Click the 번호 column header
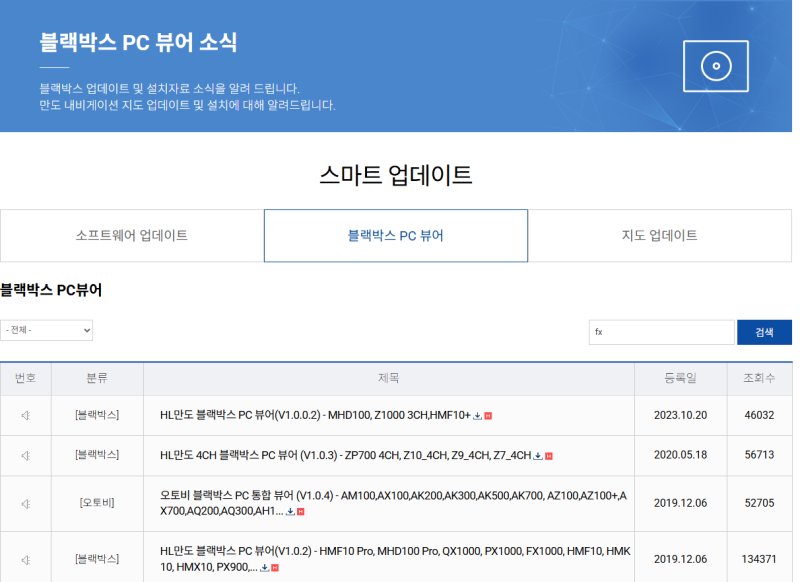Screen dimensions: 800x582 [26, 378]
